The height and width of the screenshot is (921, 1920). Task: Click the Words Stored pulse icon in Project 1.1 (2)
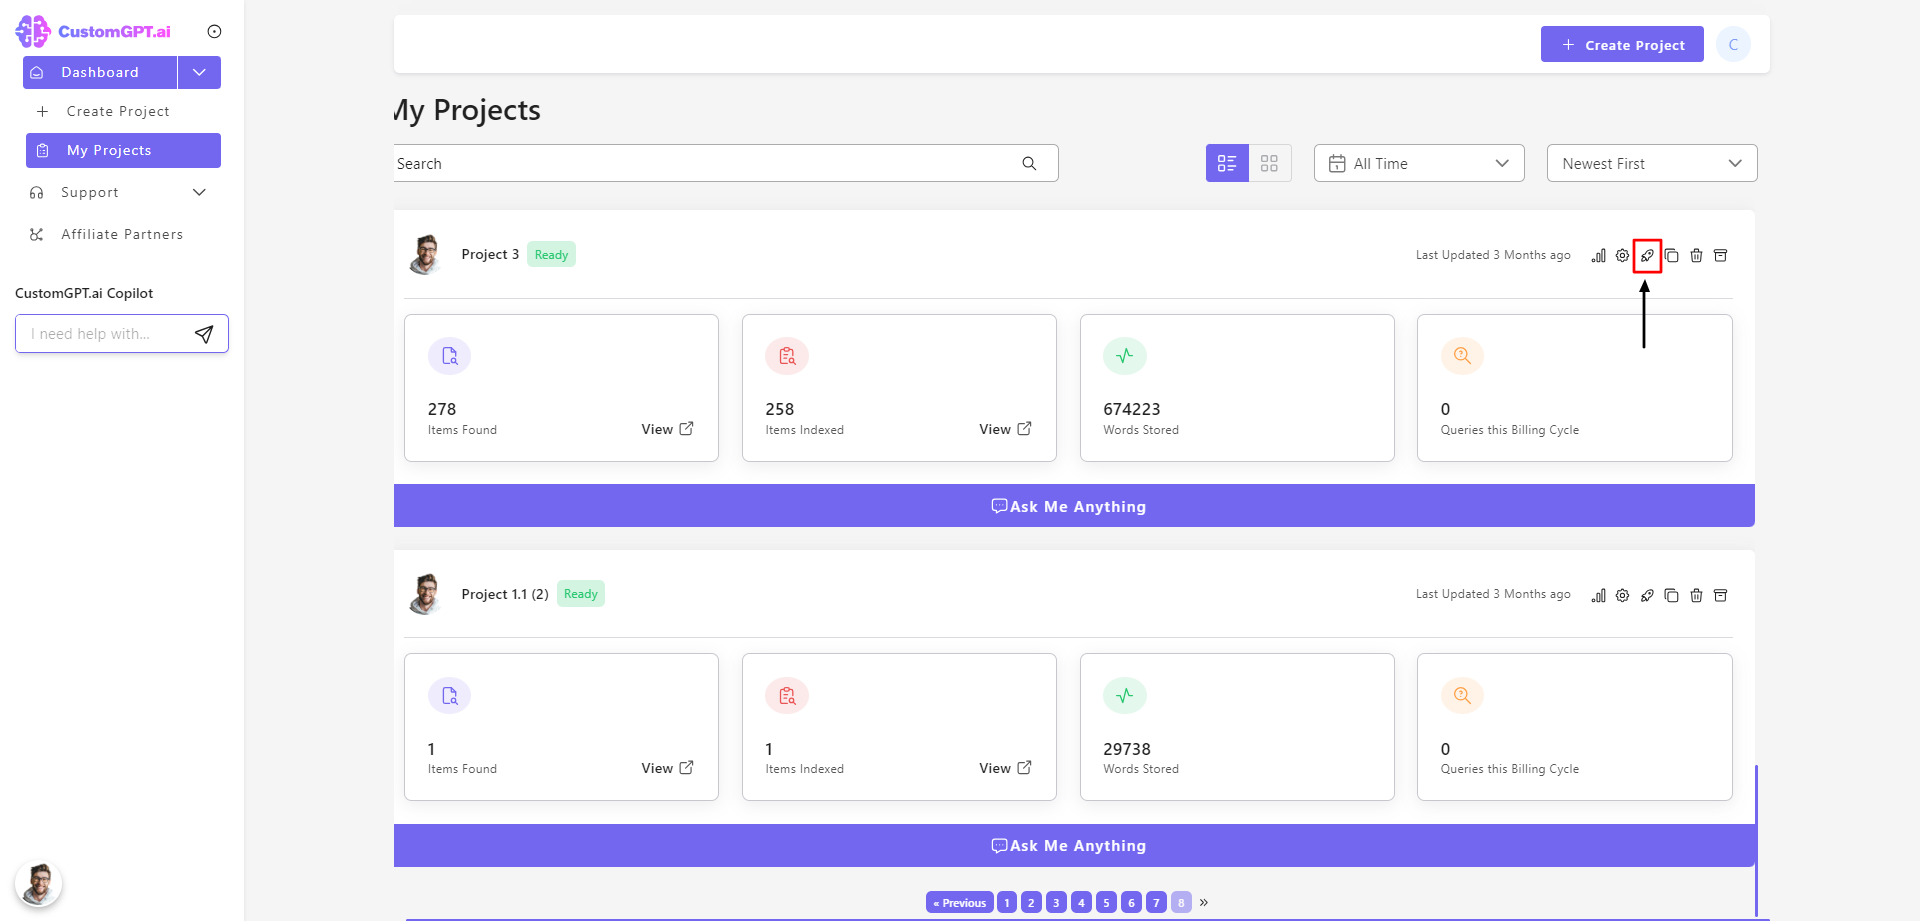point(1125,695)
